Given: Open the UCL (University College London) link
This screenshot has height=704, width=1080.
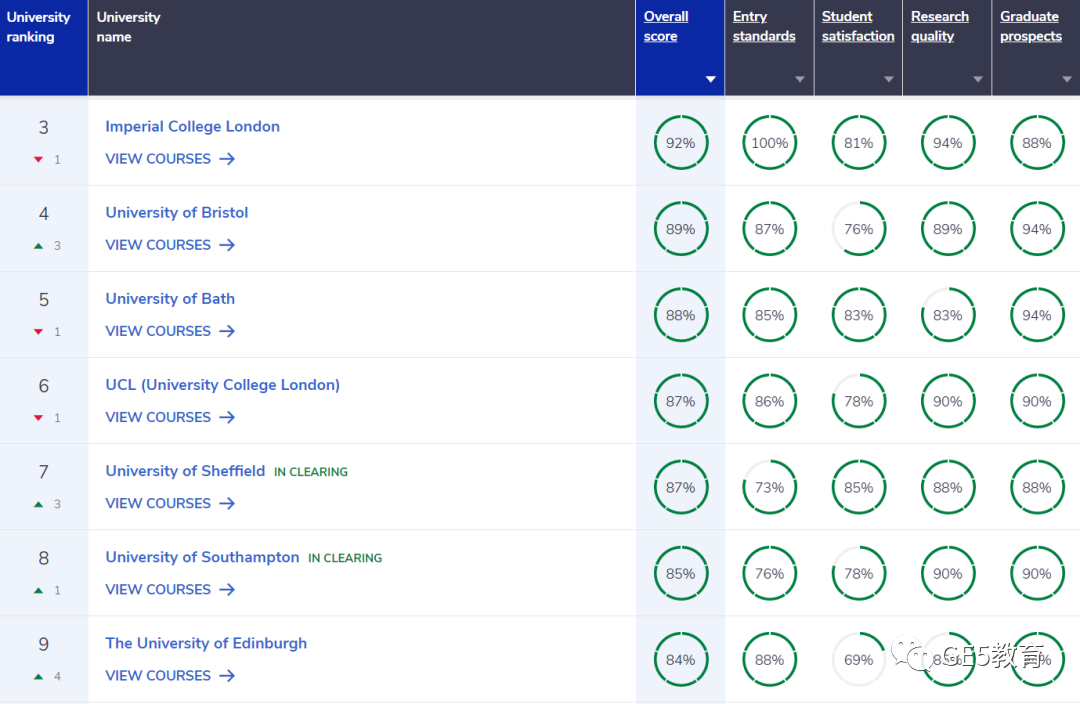Looking at the screenshot, I should [x=222, y=385].
